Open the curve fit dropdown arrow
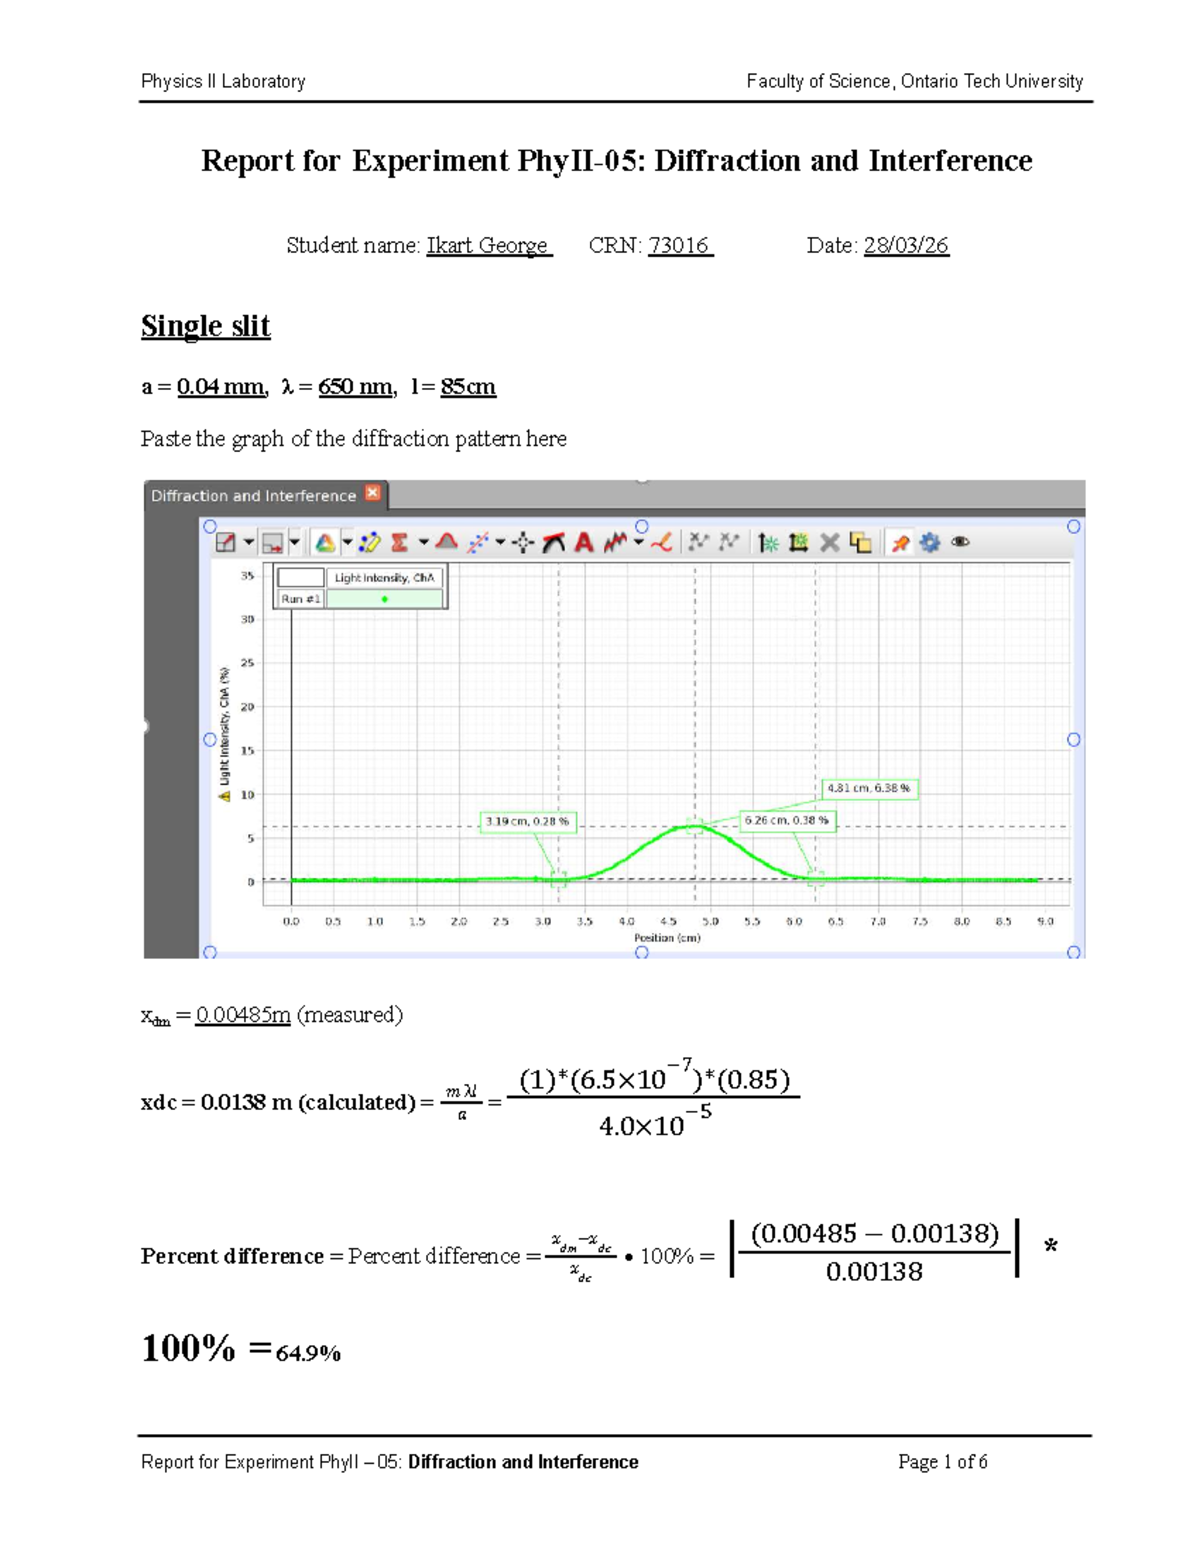 pos(500,543)
